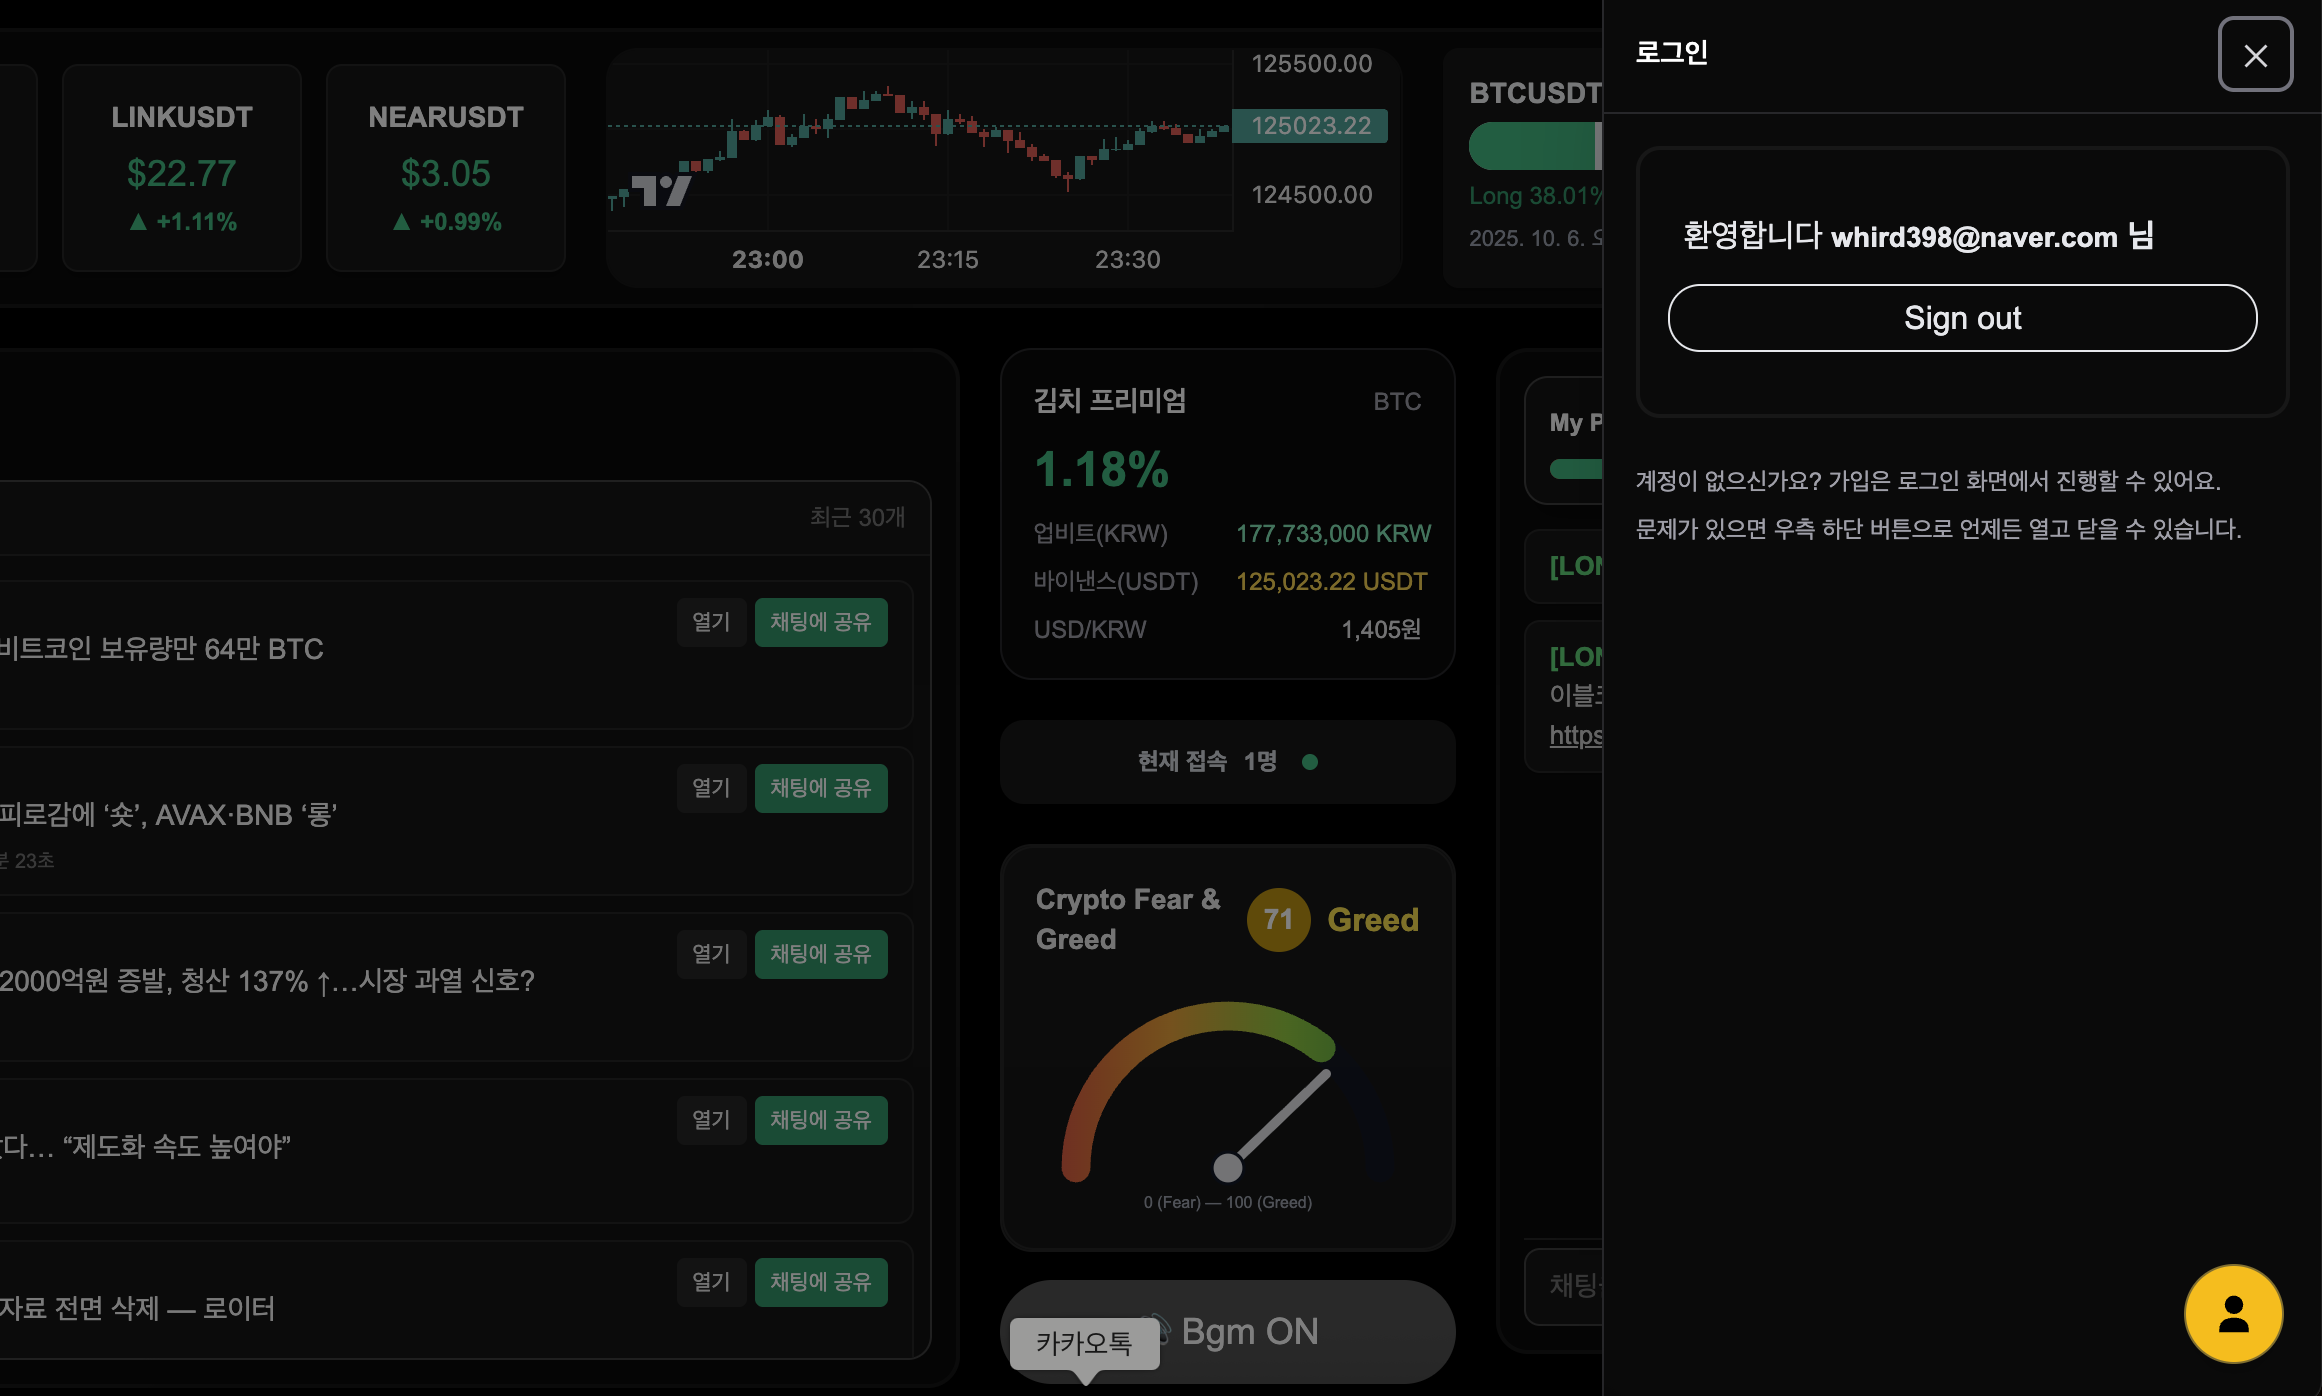The image size is (2322, 1396).
Task: Select the NEARUSDT ticker card
Action: pyautogui.click(x=446, y=168)
